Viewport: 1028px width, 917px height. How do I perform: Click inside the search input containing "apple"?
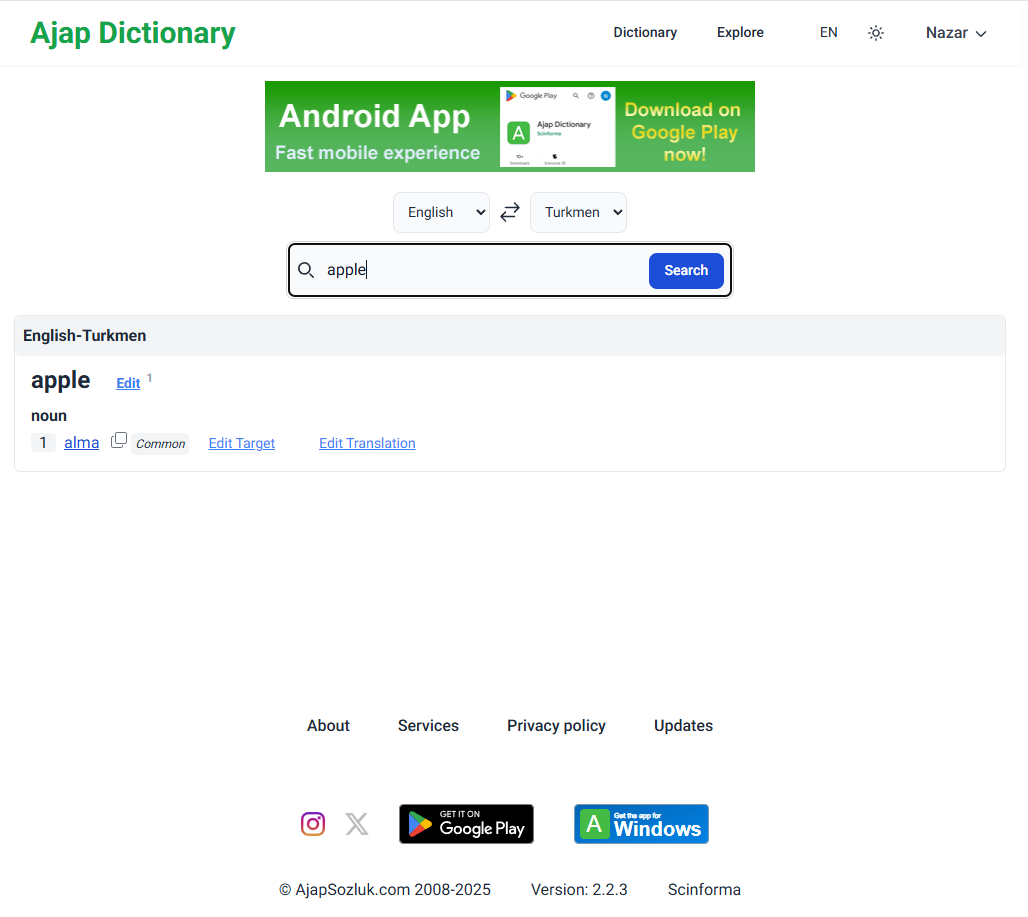click(x=470, y=270)
